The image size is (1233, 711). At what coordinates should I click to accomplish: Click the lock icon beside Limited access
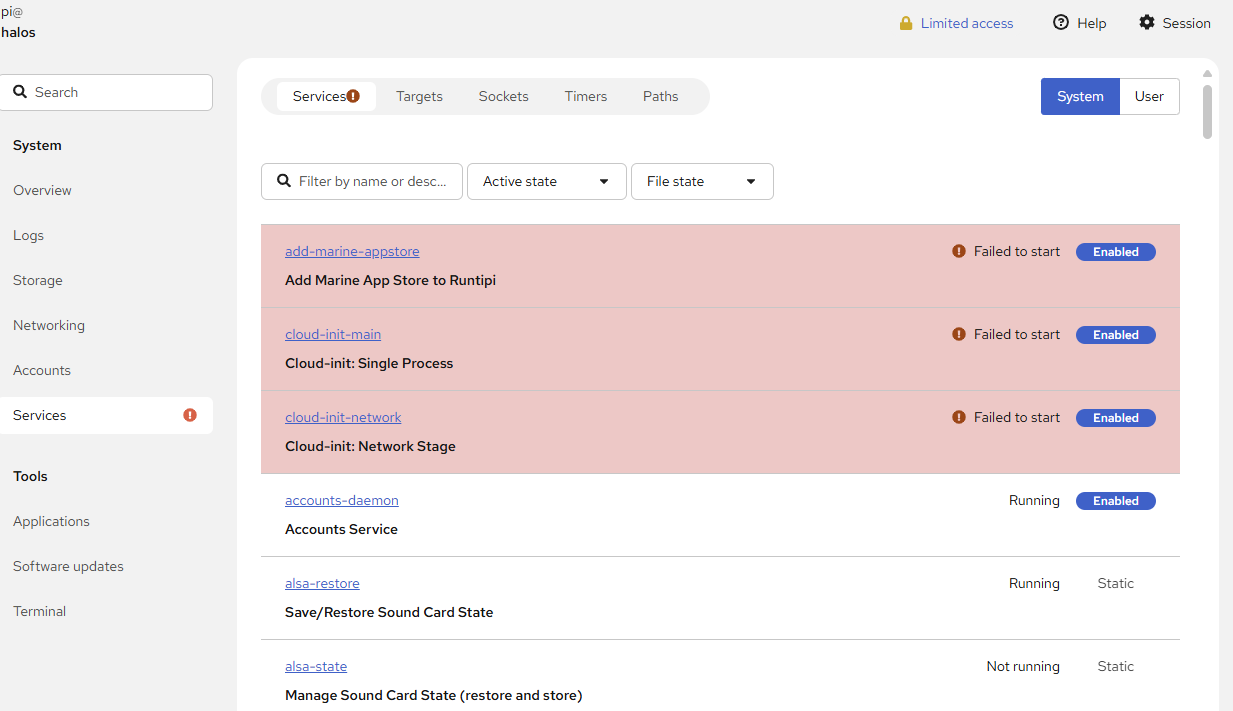coord(906,23)
